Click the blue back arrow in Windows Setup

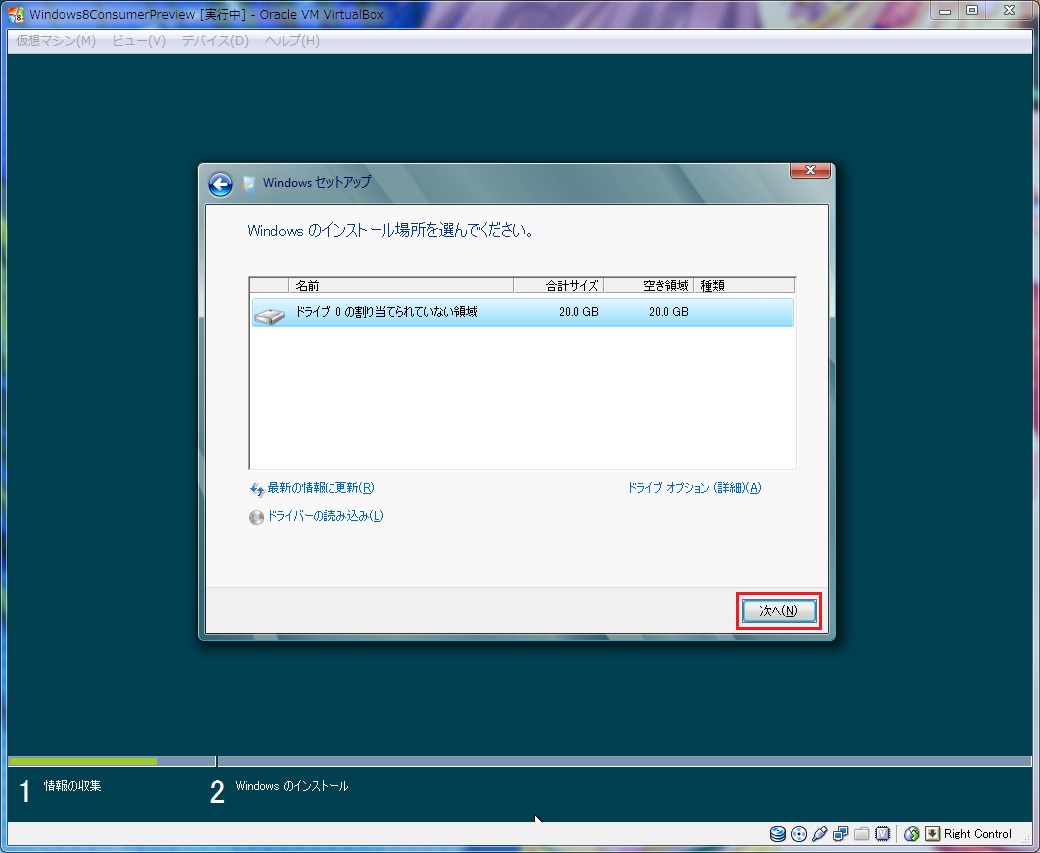coord(220,184)
